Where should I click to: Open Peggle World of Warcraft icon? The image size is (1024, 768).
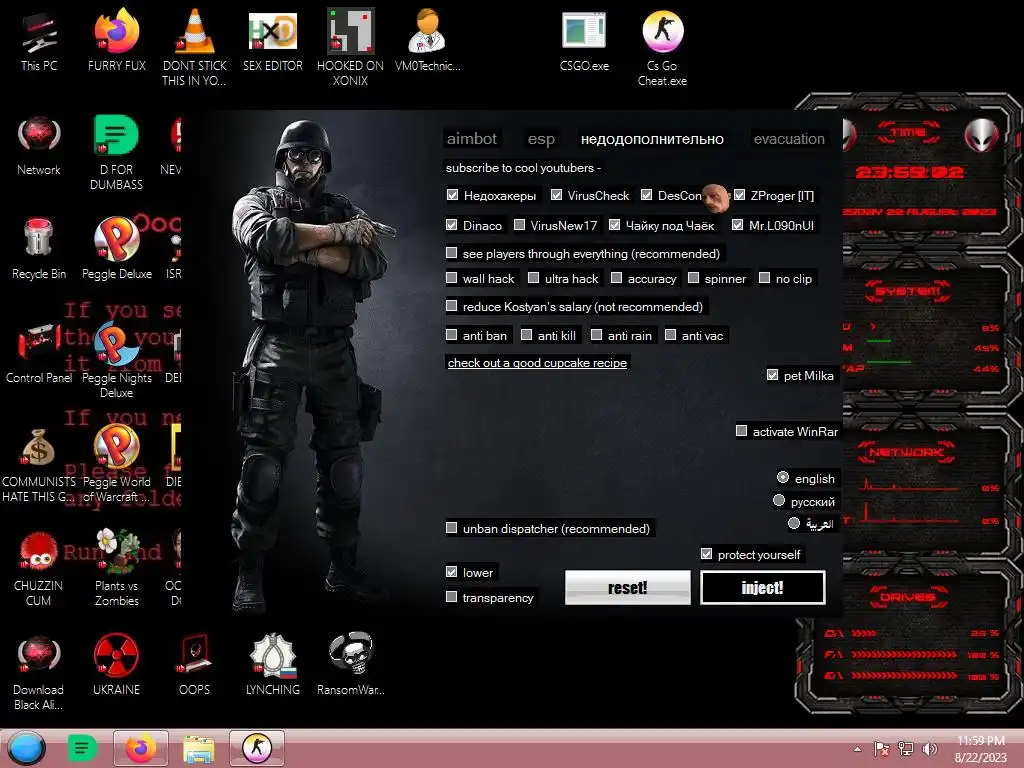tap(116, 464)
